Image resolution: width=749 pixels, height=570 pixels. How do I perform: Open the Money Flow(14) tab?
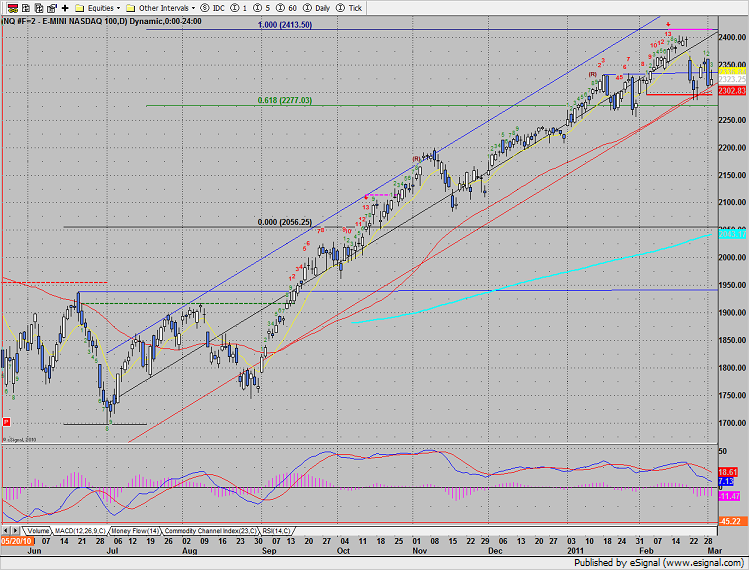[x=135, y=531]
